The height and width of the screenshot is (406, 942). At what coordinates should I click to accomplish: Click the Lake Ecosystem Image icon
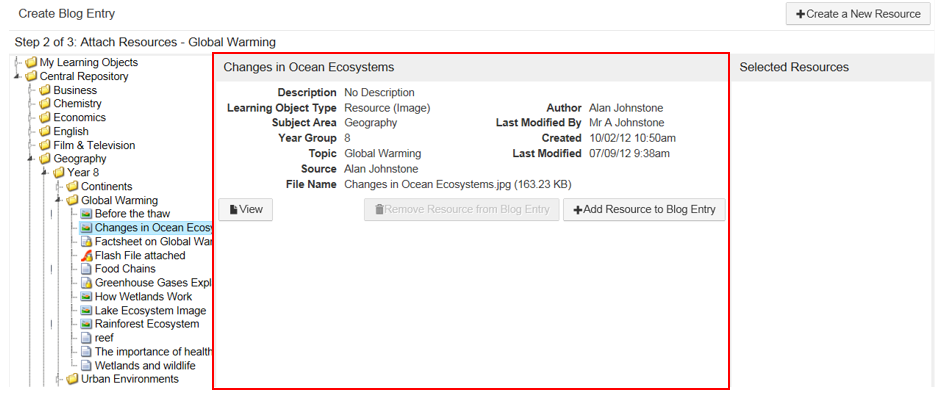click(x=86, y=310)
